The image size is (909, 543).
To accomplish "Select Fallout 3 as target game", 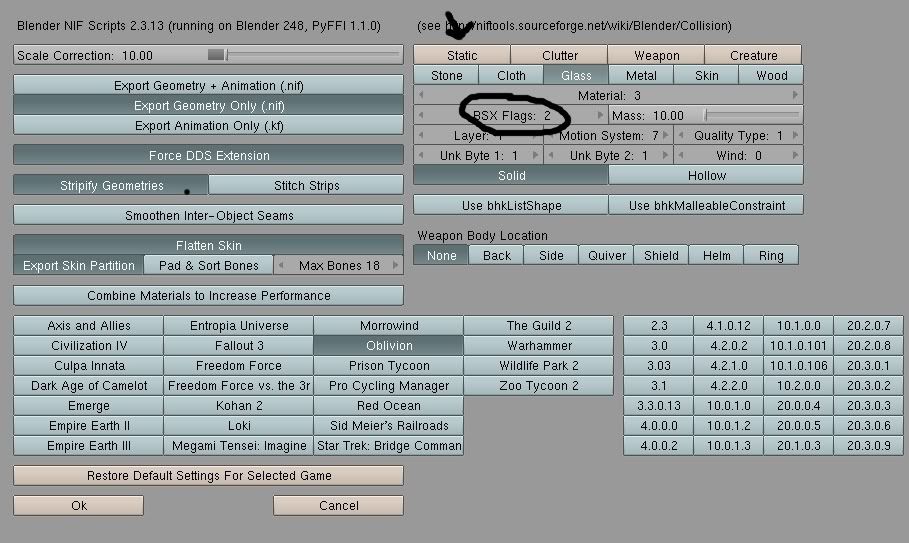I will point(239,345).
